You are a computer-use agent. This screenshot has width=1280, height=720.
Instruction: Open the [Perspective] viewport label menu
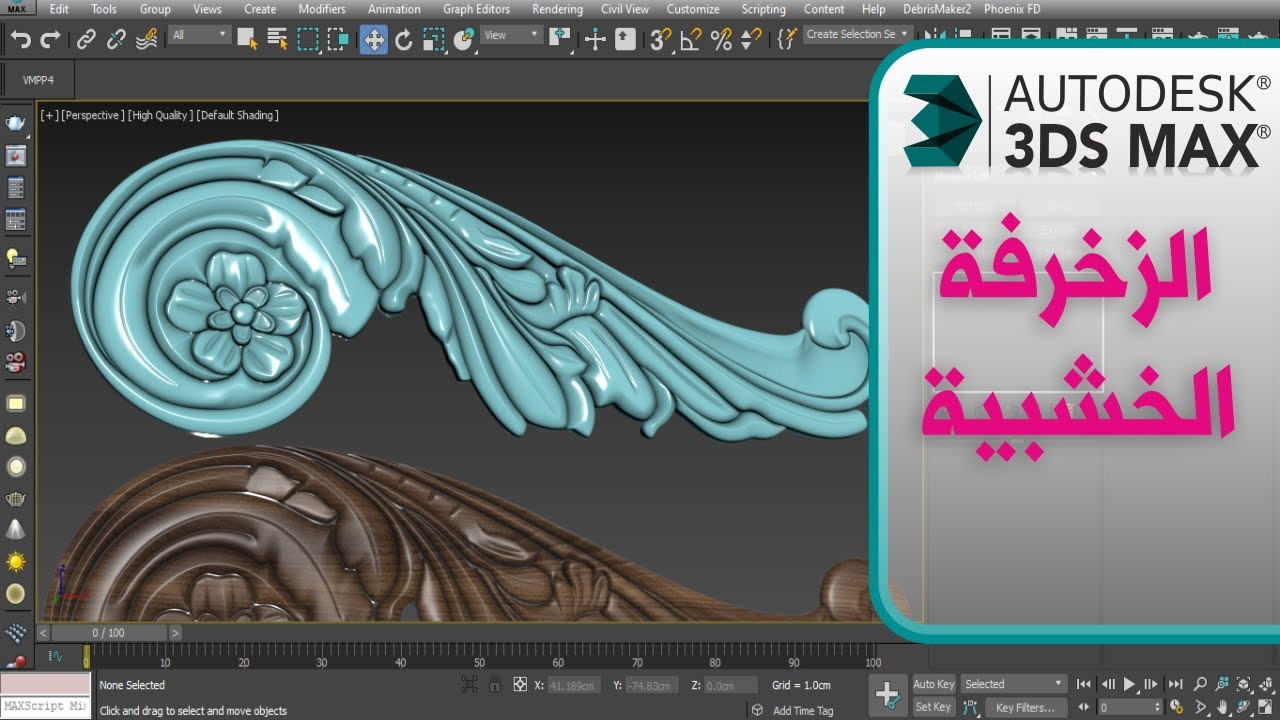(x=93, y=116)
